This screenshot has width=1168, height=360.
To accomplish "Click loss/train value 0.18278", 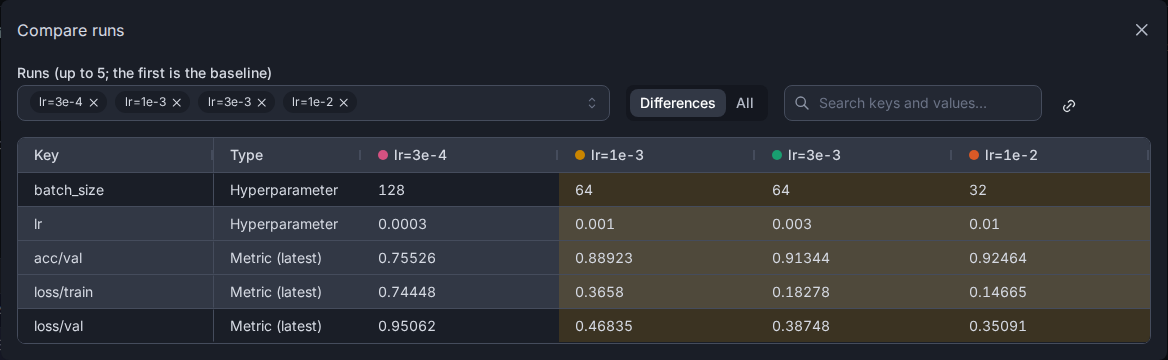I will tap(800, 292).
